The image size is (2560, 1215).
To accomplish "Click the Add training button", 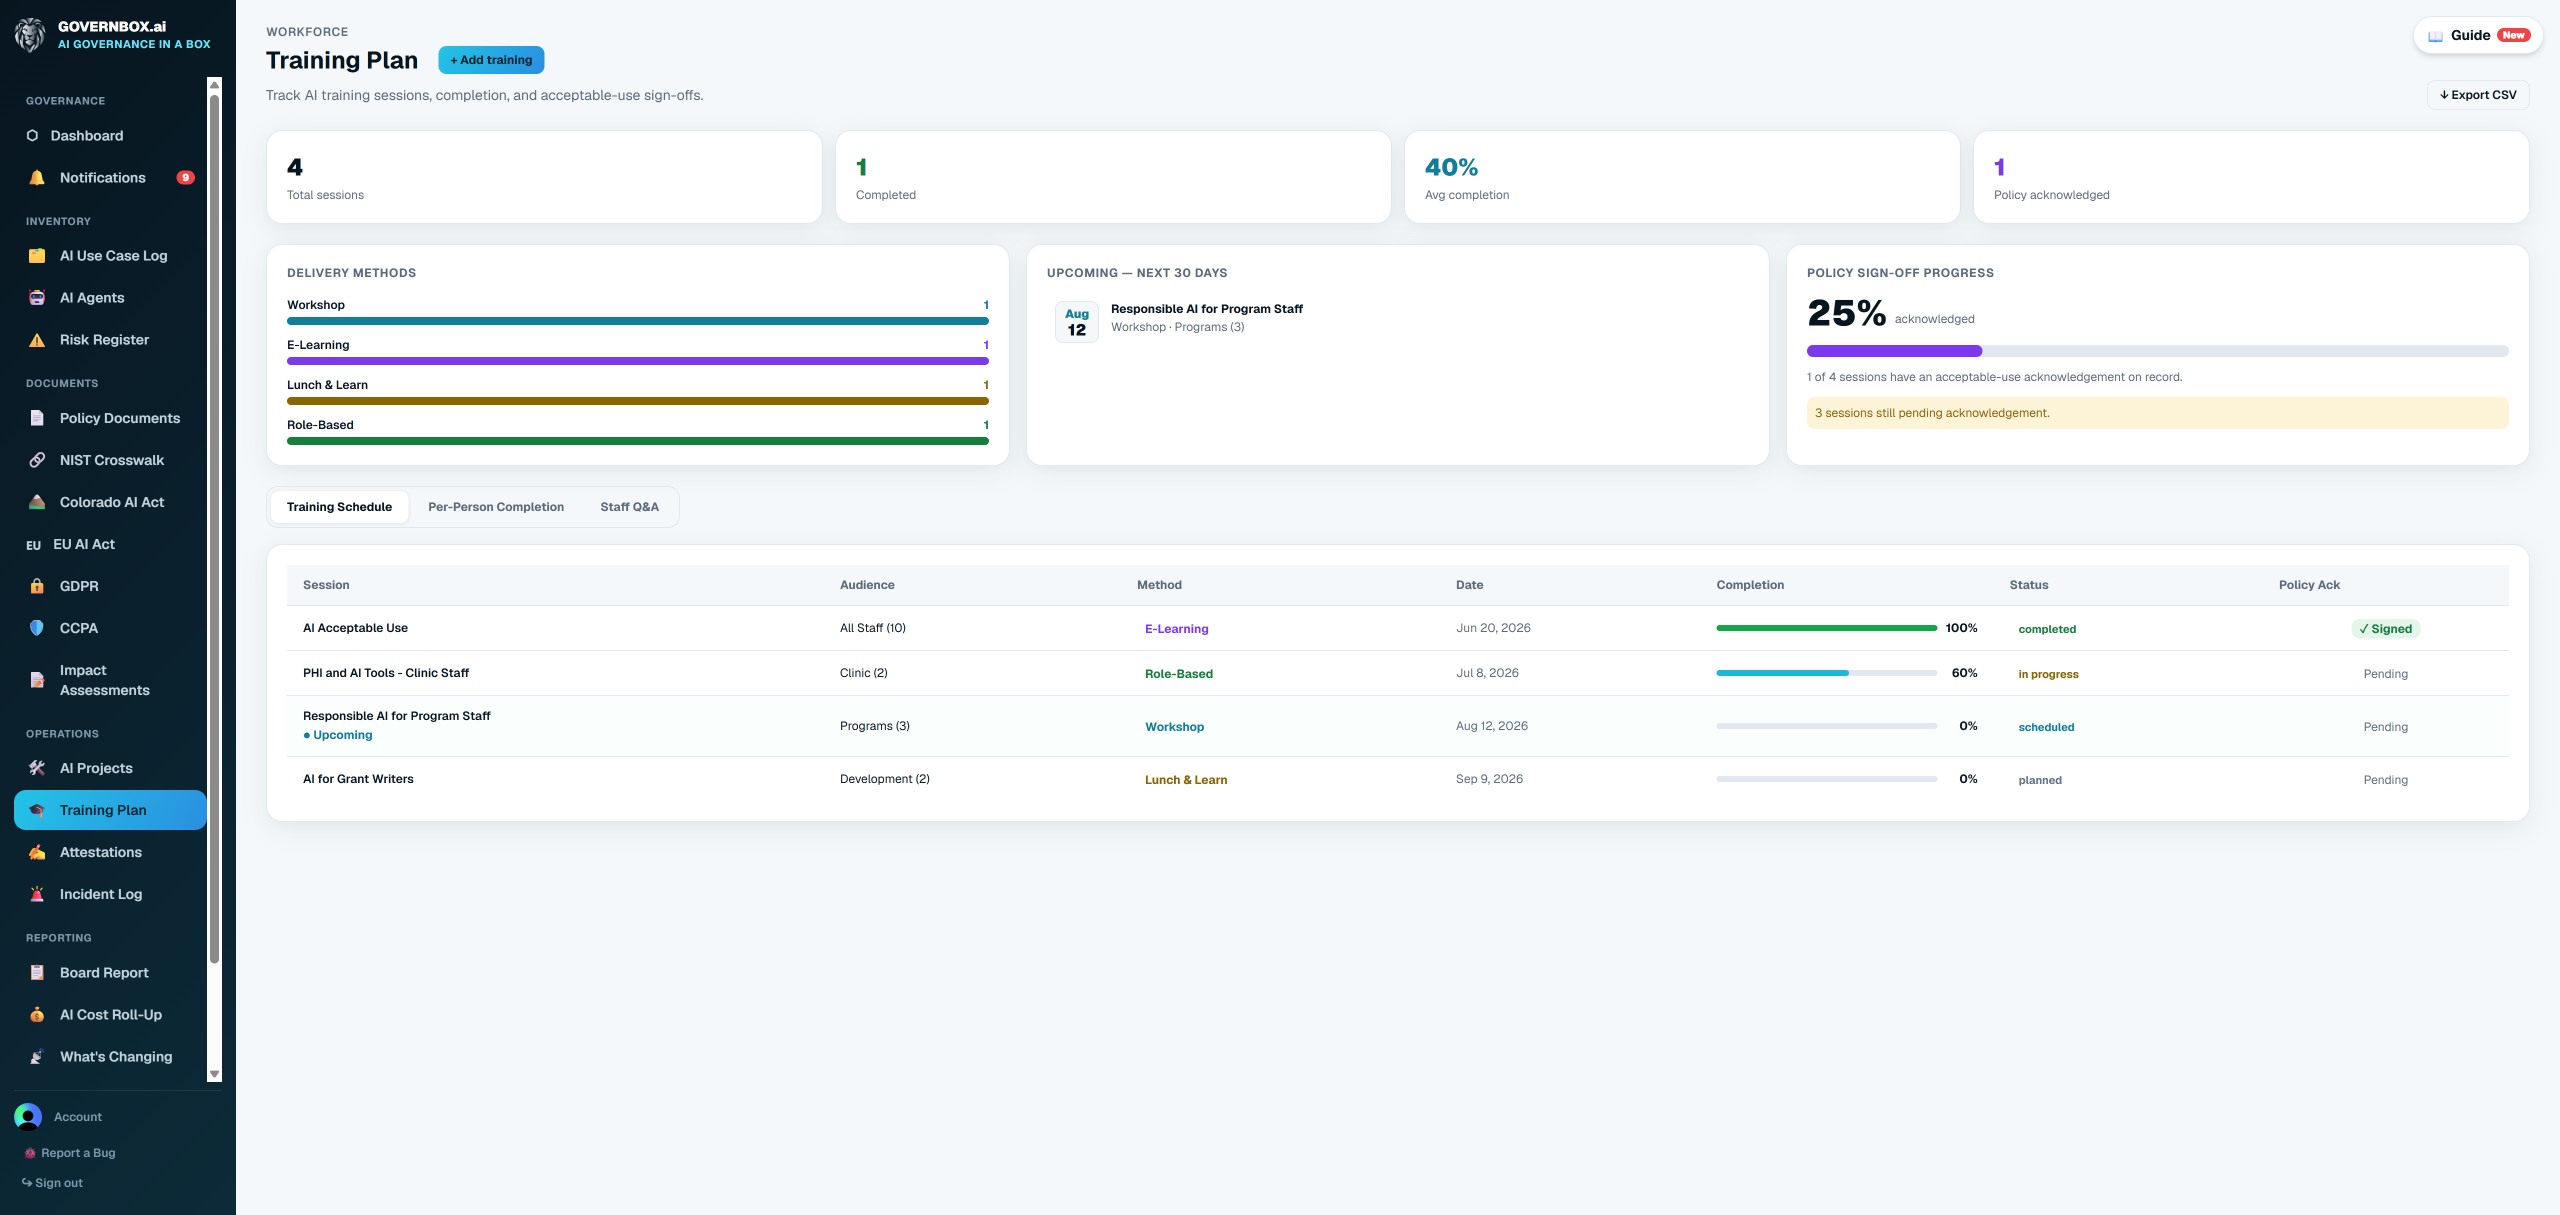I will point(491,60).
